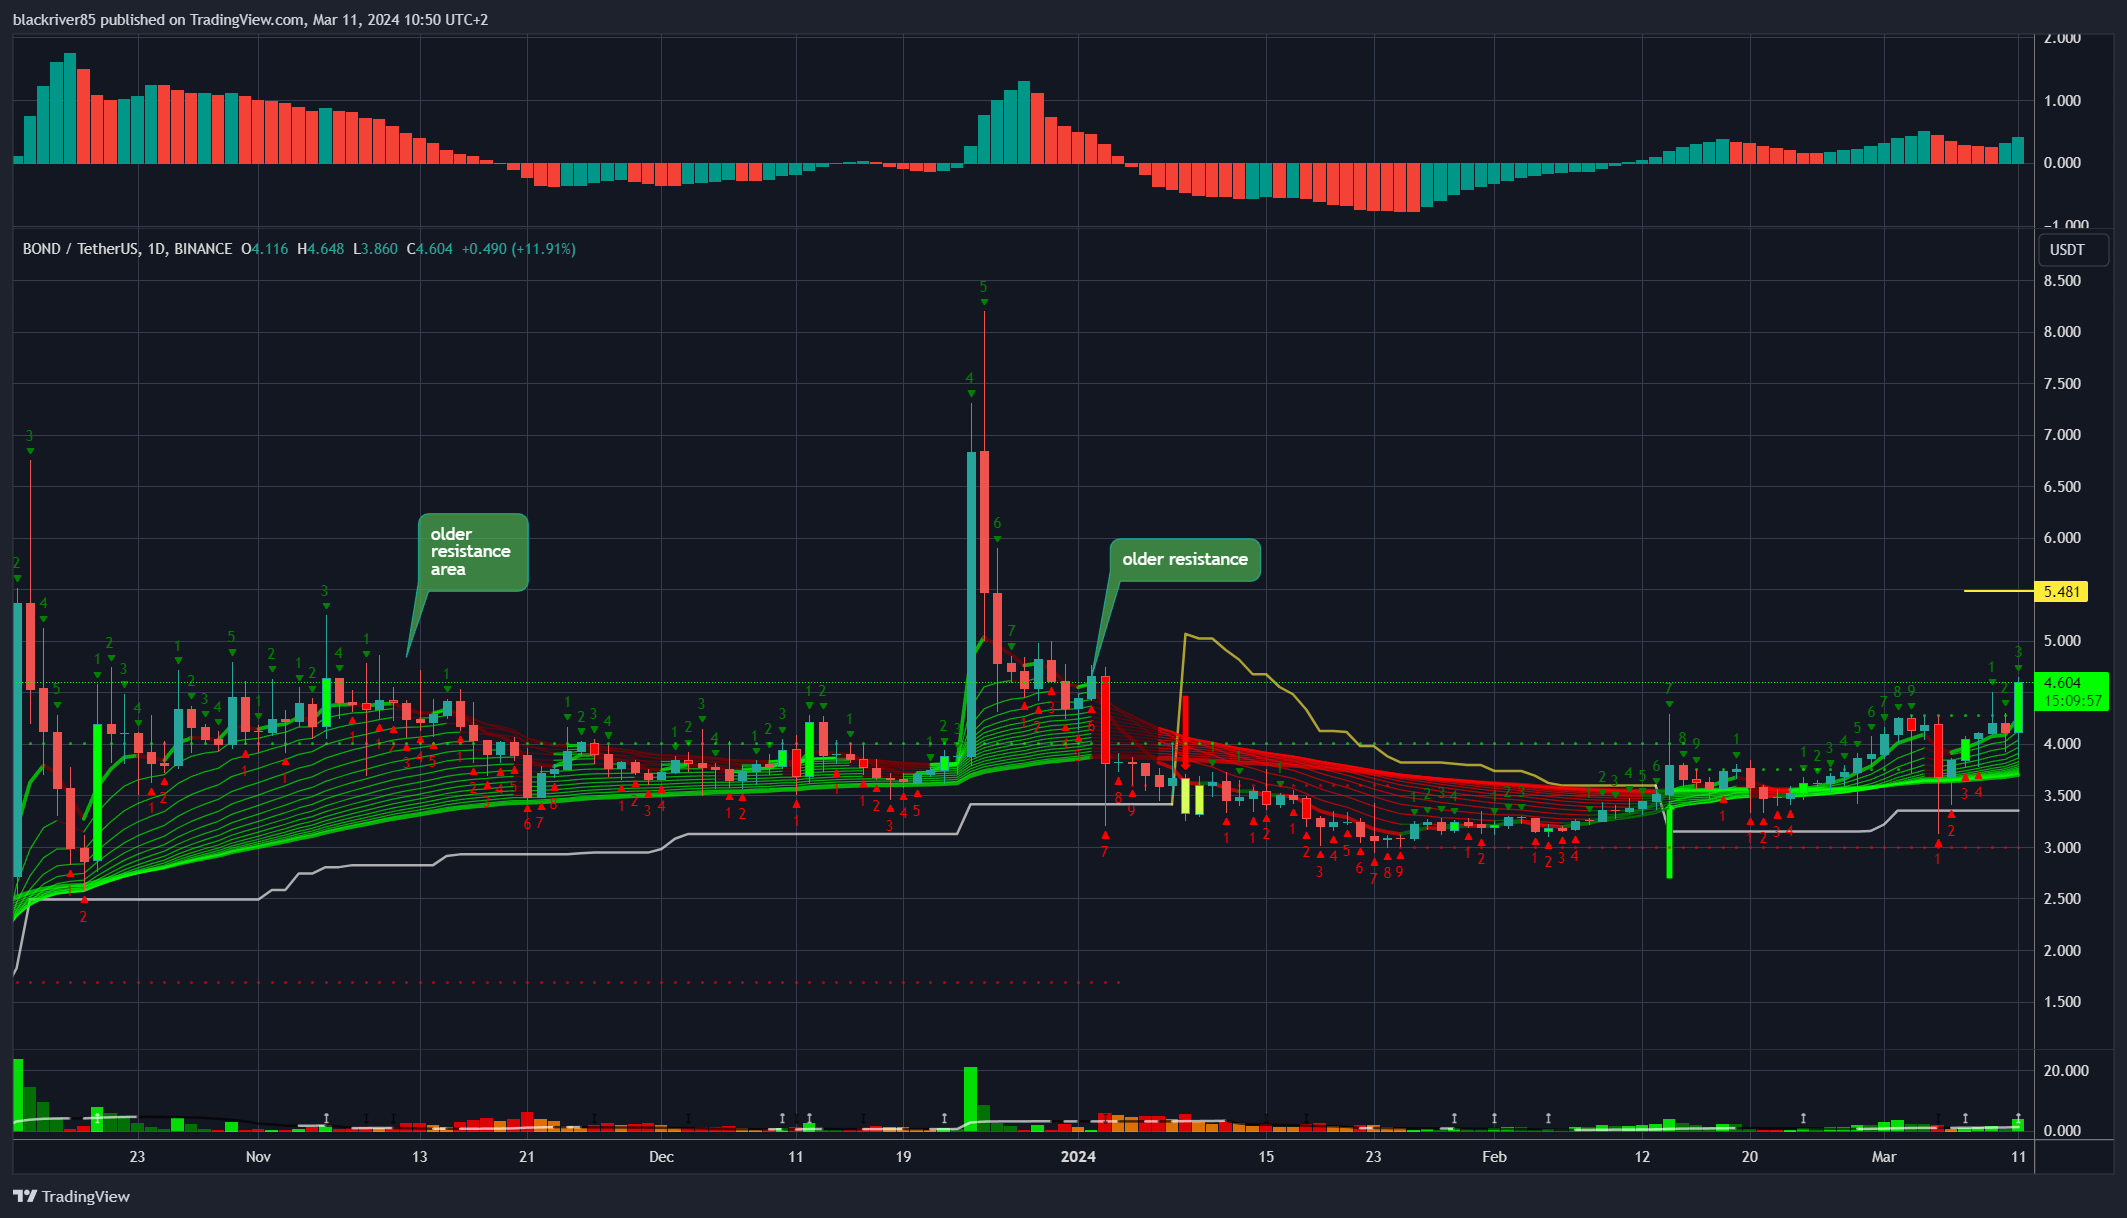Click the red downward arrow marker in January

tap(1185, 733)
